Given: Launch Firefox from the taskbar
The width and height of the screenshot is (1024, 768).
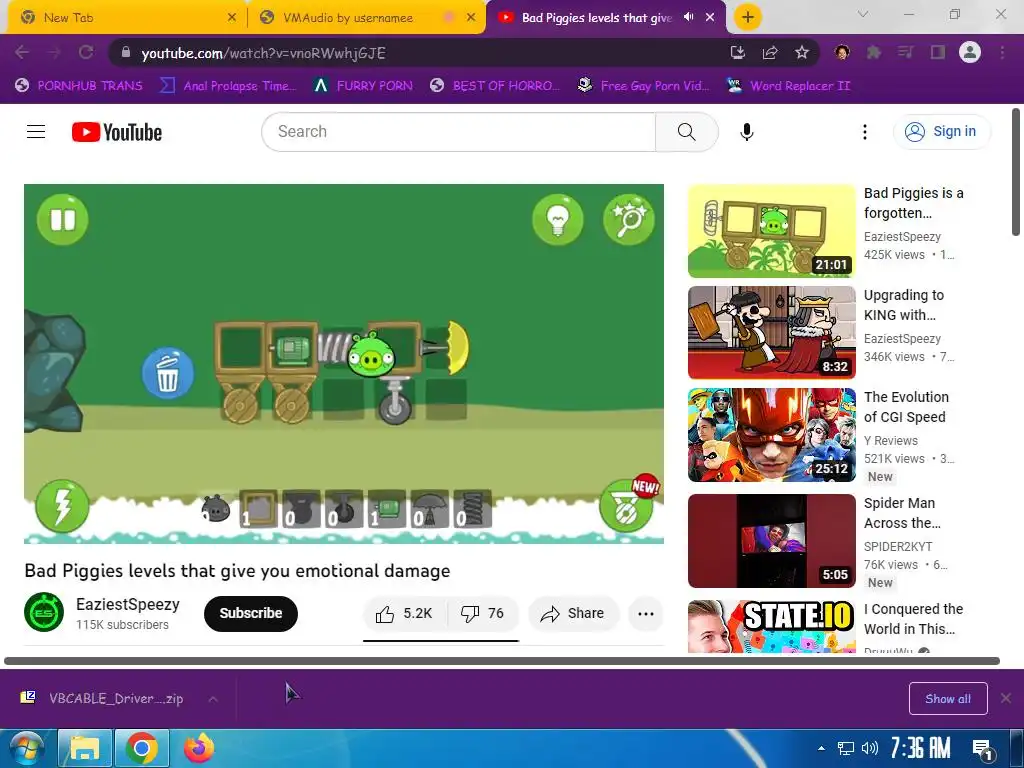Looking at the screenshot, I should click(x=199, y=748).
